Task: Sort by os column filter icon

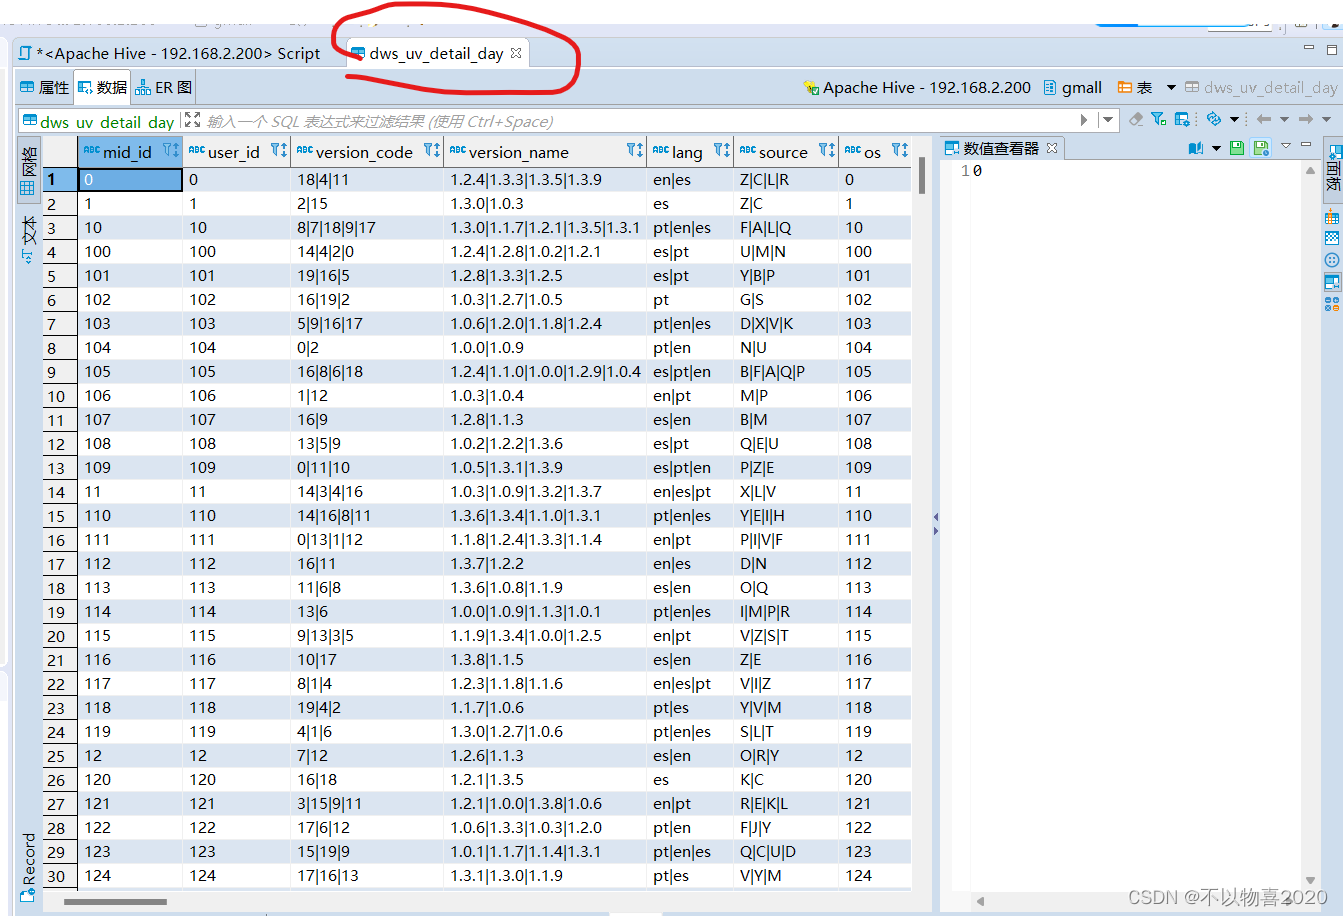Action: (899, 150)
